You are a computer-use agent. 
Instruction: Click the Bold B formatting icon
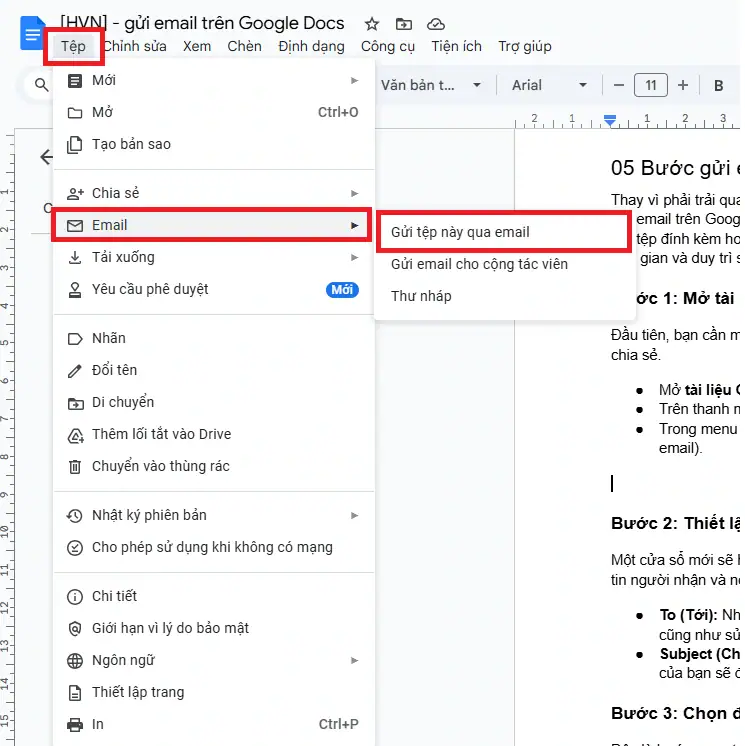[718, 85]
